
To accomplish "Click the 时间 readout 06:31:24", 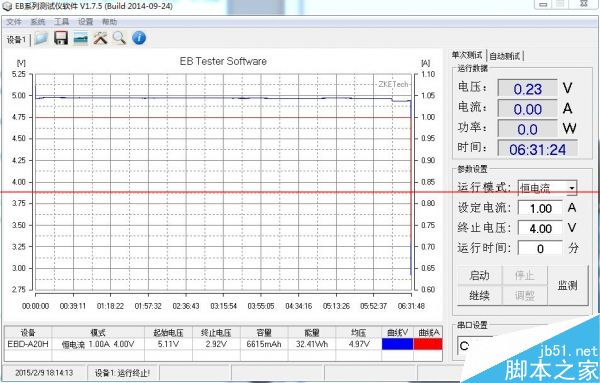I will tap(537, 149).
